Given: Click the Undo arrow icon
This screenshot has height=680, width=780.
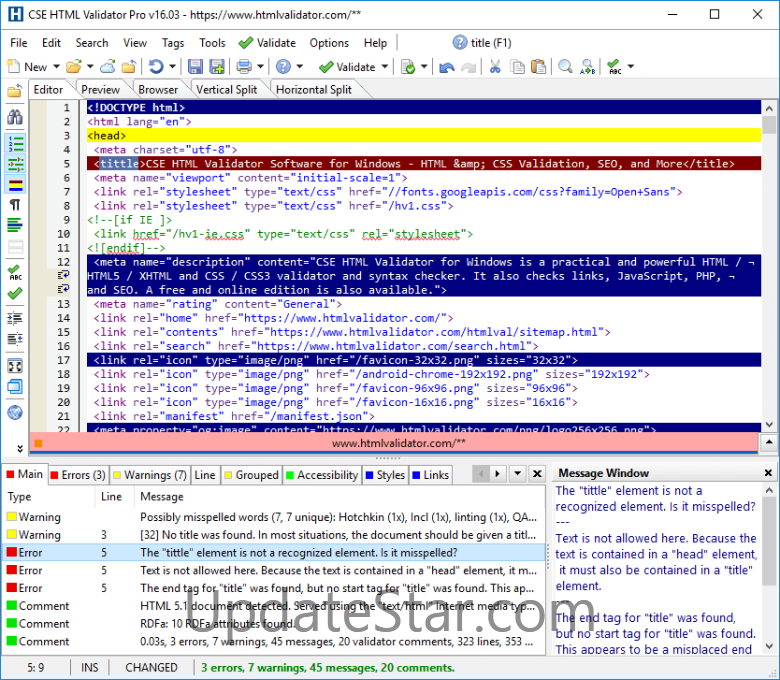Looking at the screenshot, I should click(447, 67).
